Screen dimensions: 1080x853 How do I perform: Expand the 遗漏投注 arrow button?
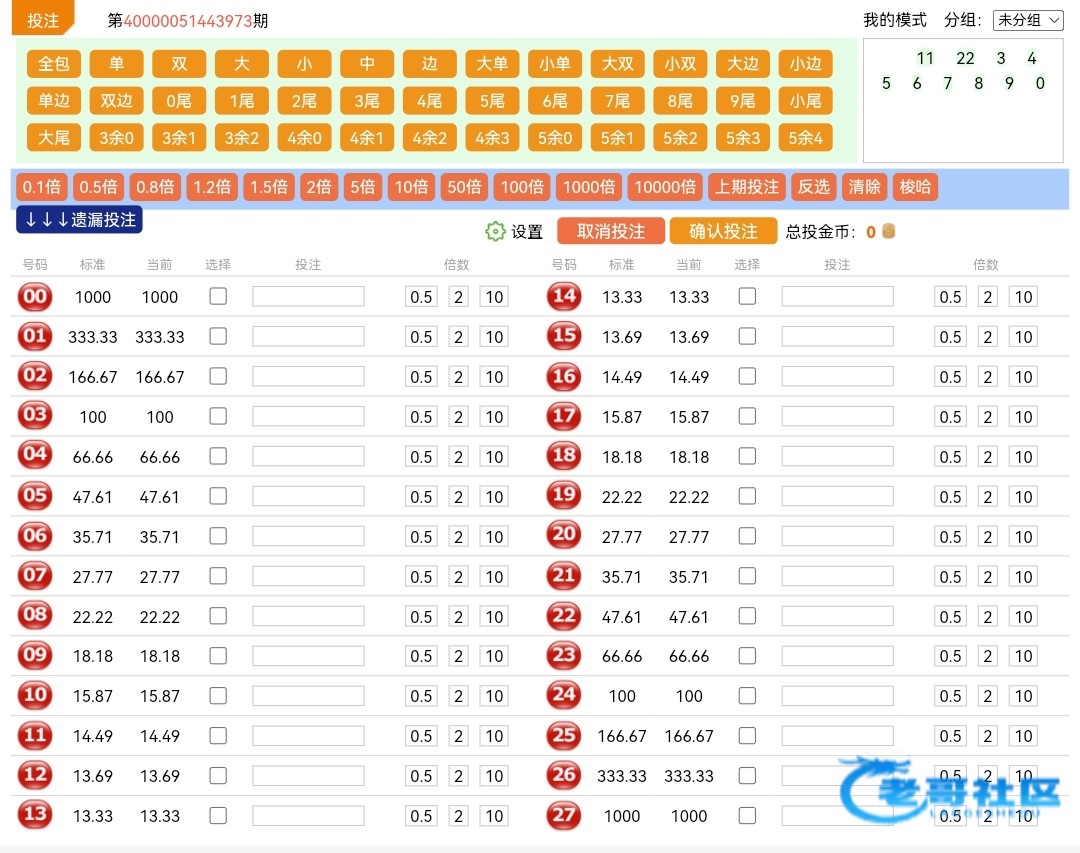[79, 220]
